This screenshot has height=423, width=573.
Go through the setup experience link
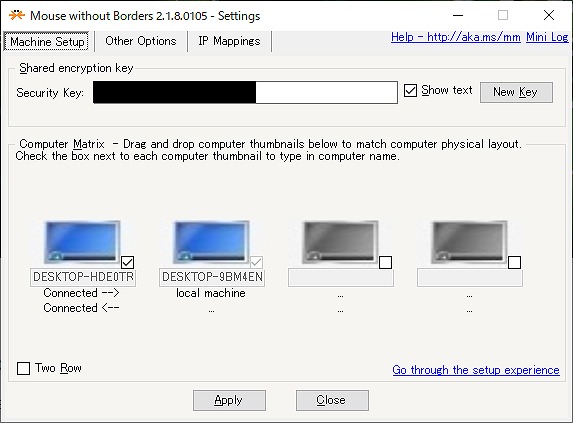(476, 370)
